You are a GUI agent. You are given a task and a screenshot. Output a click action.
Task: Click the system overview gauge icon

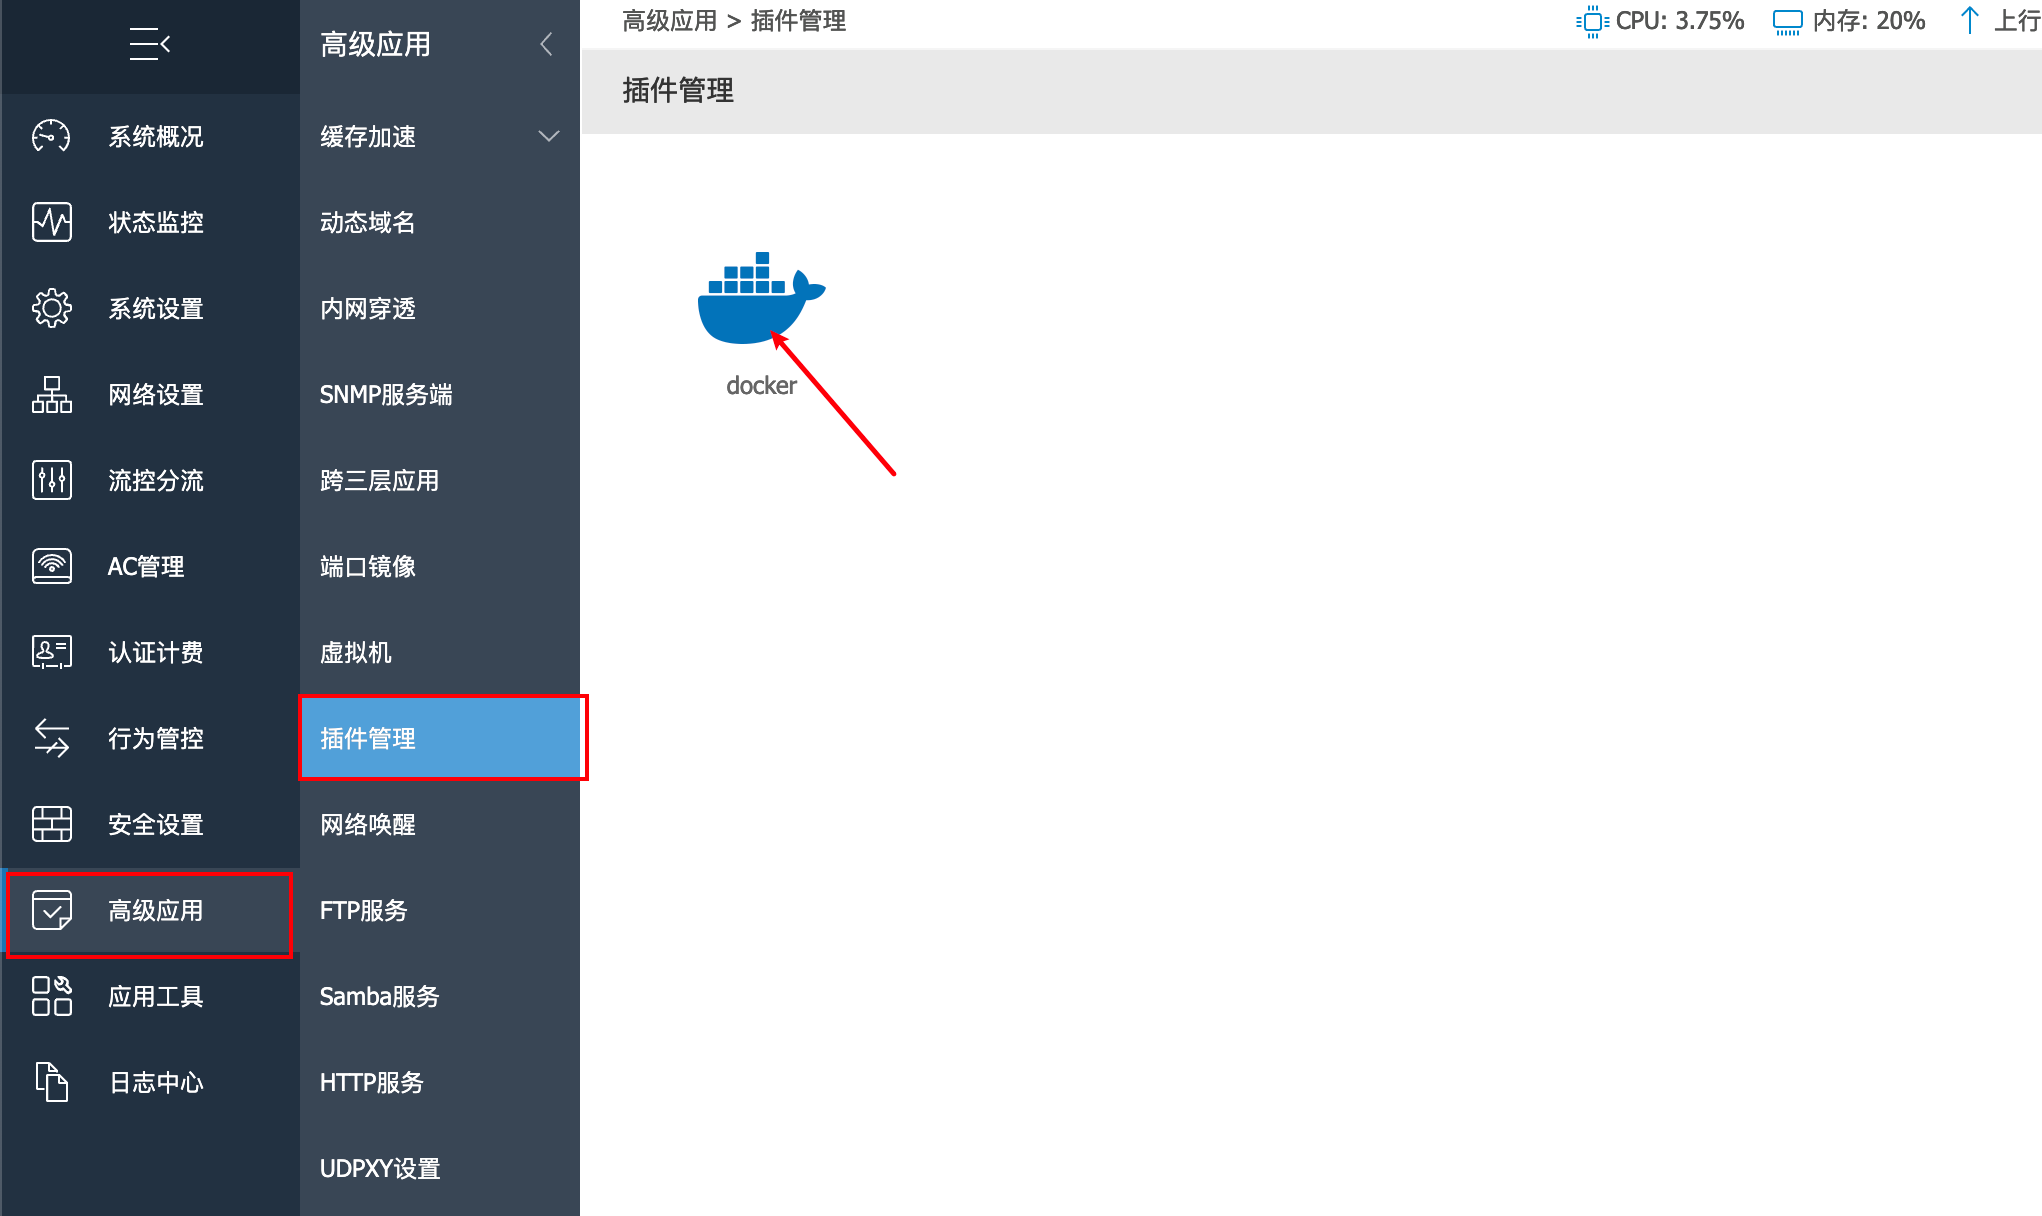pos(51,136)
